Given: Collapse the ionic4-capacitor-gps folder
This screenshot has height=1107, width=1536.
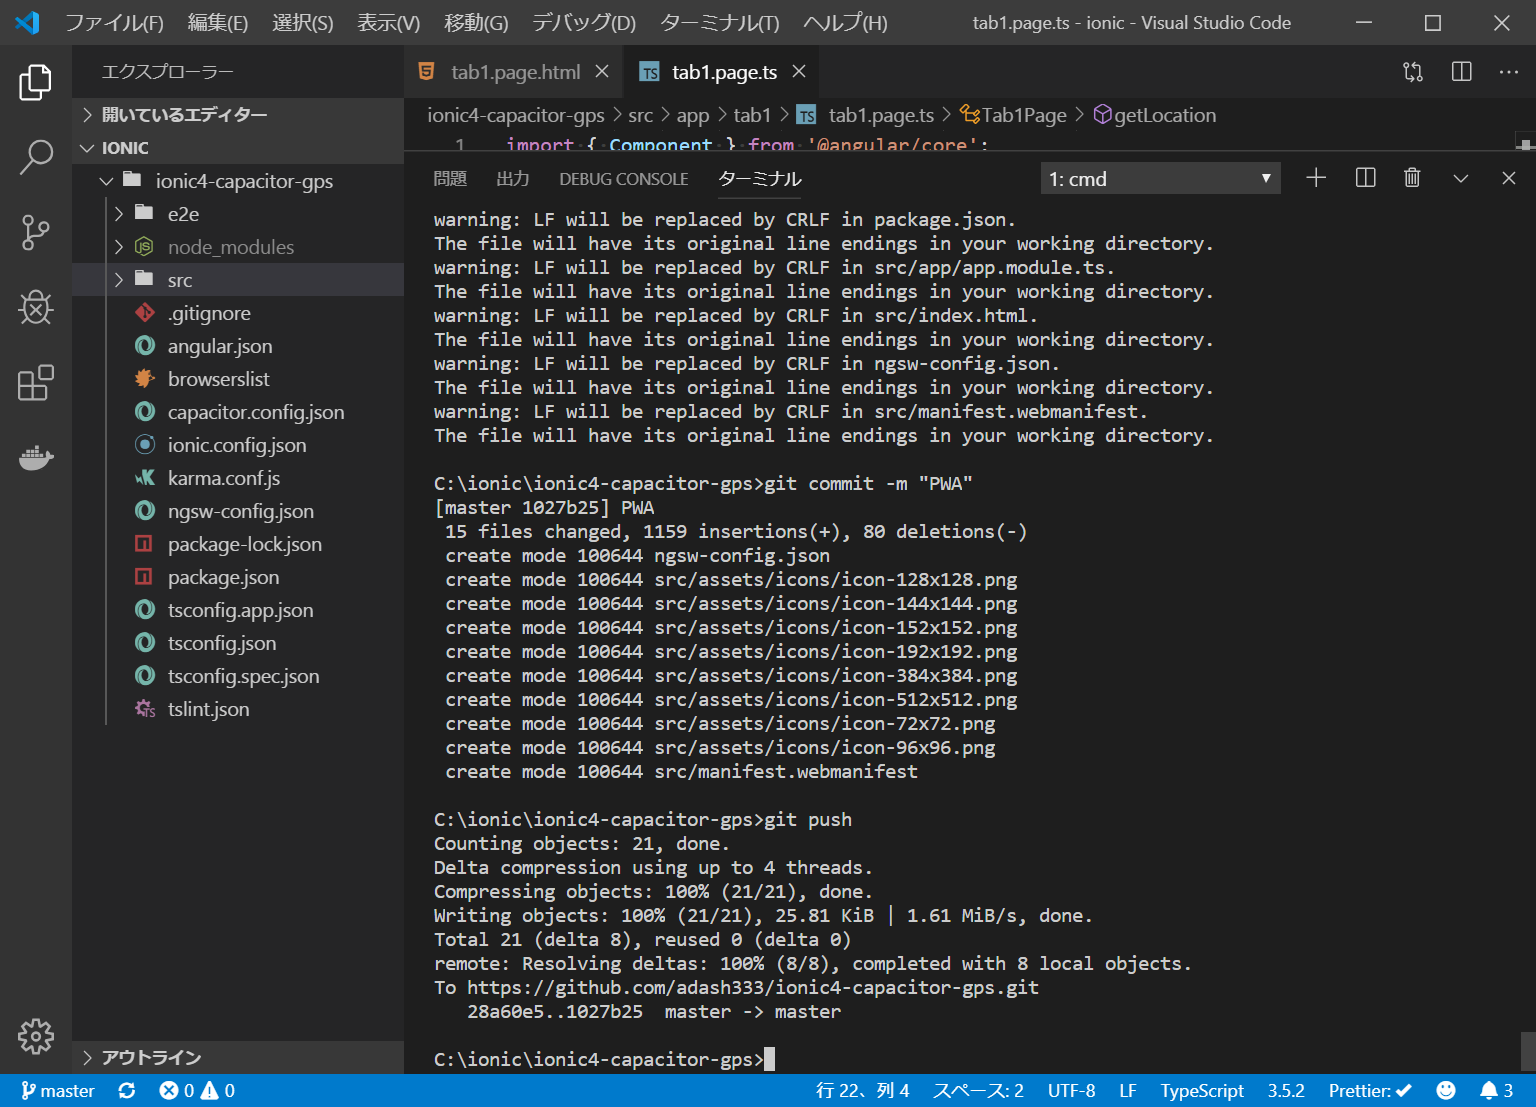Looking at the screenshot, I should 243,181.
